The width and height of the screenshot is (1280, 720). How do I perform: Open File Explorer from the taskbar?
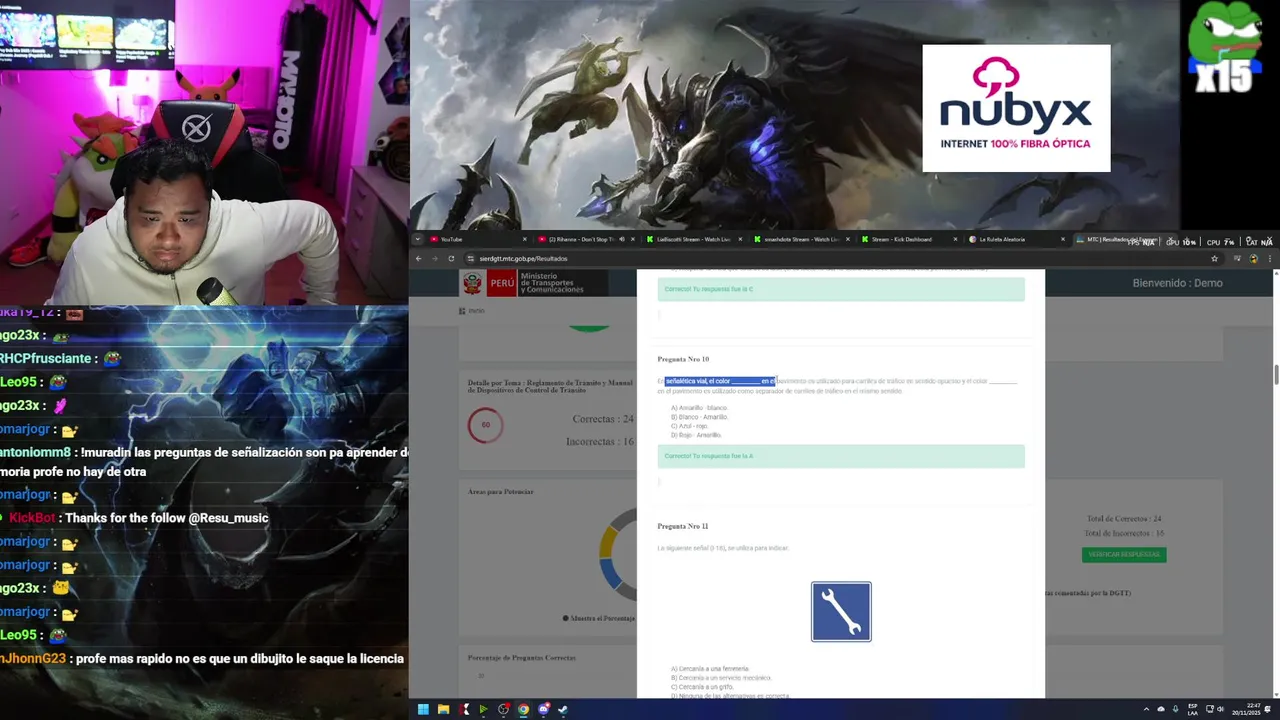(x=443, y=709)
